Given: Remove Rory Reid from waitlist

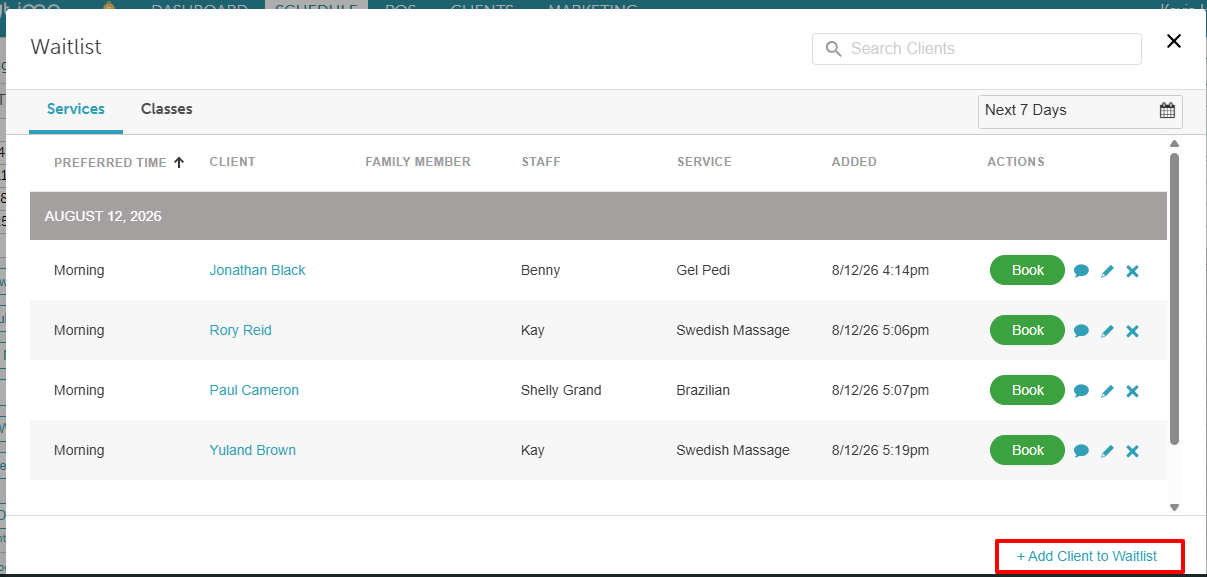Looking at the screenshot, I should click(x=1132, y=331).
